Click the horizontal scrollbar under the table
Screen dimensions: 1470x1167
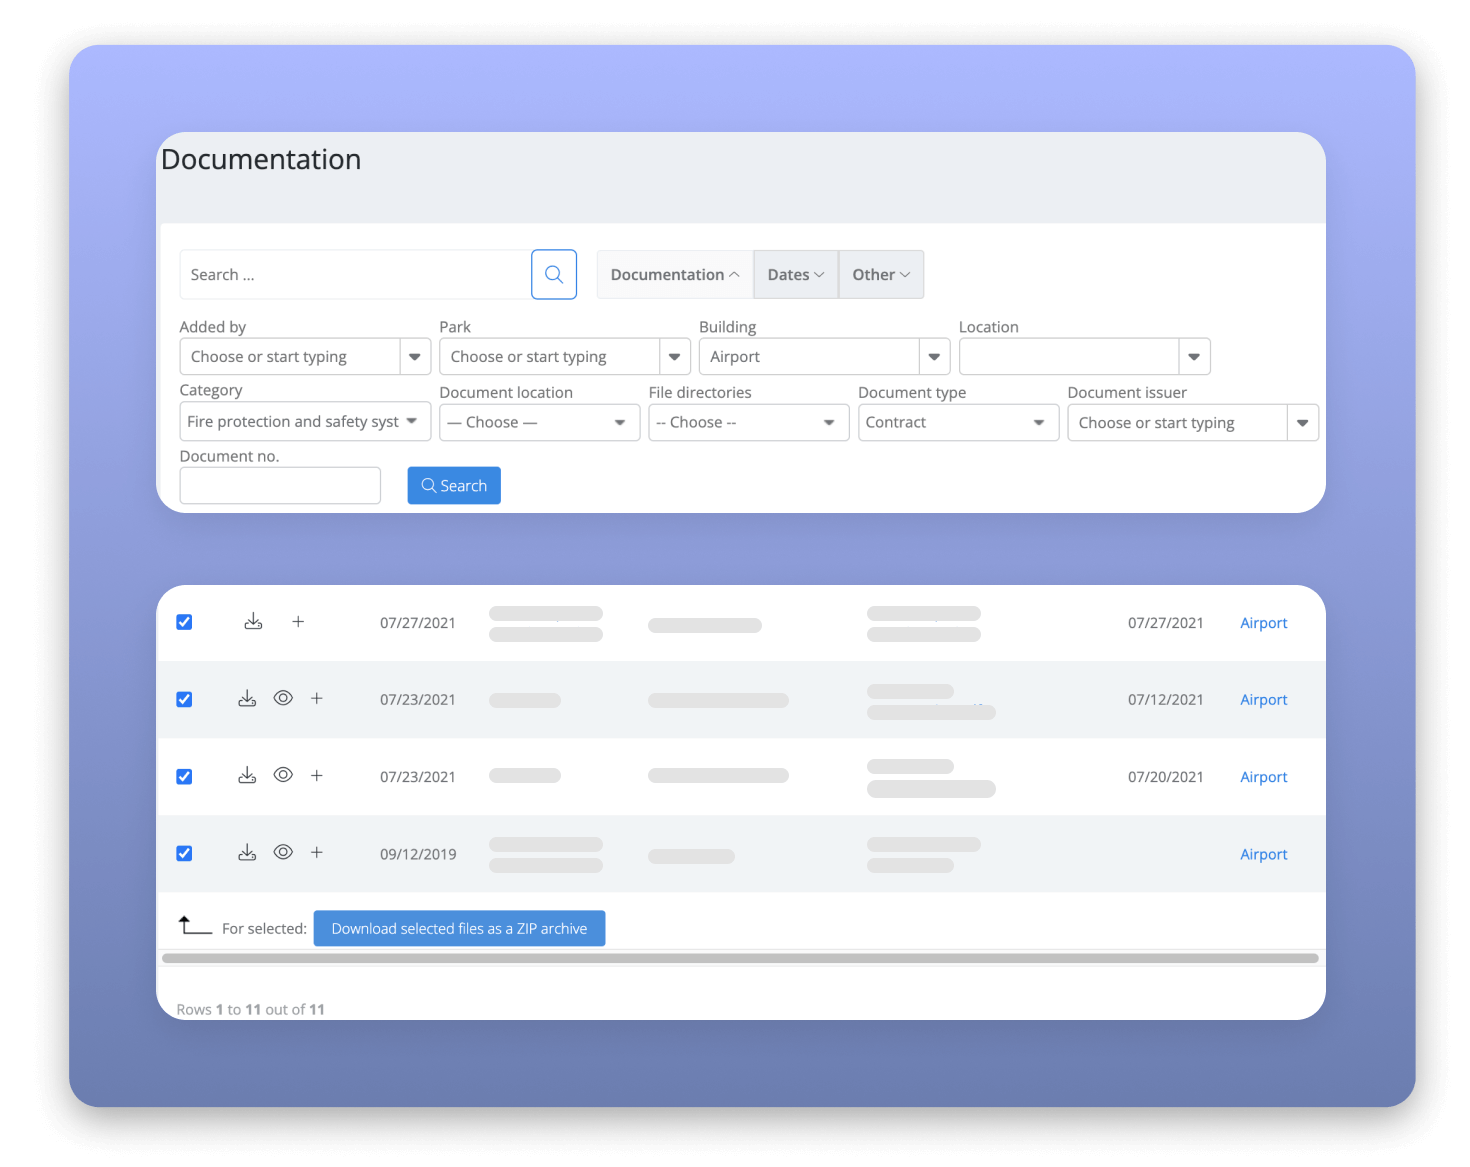[x=740, y=958]
